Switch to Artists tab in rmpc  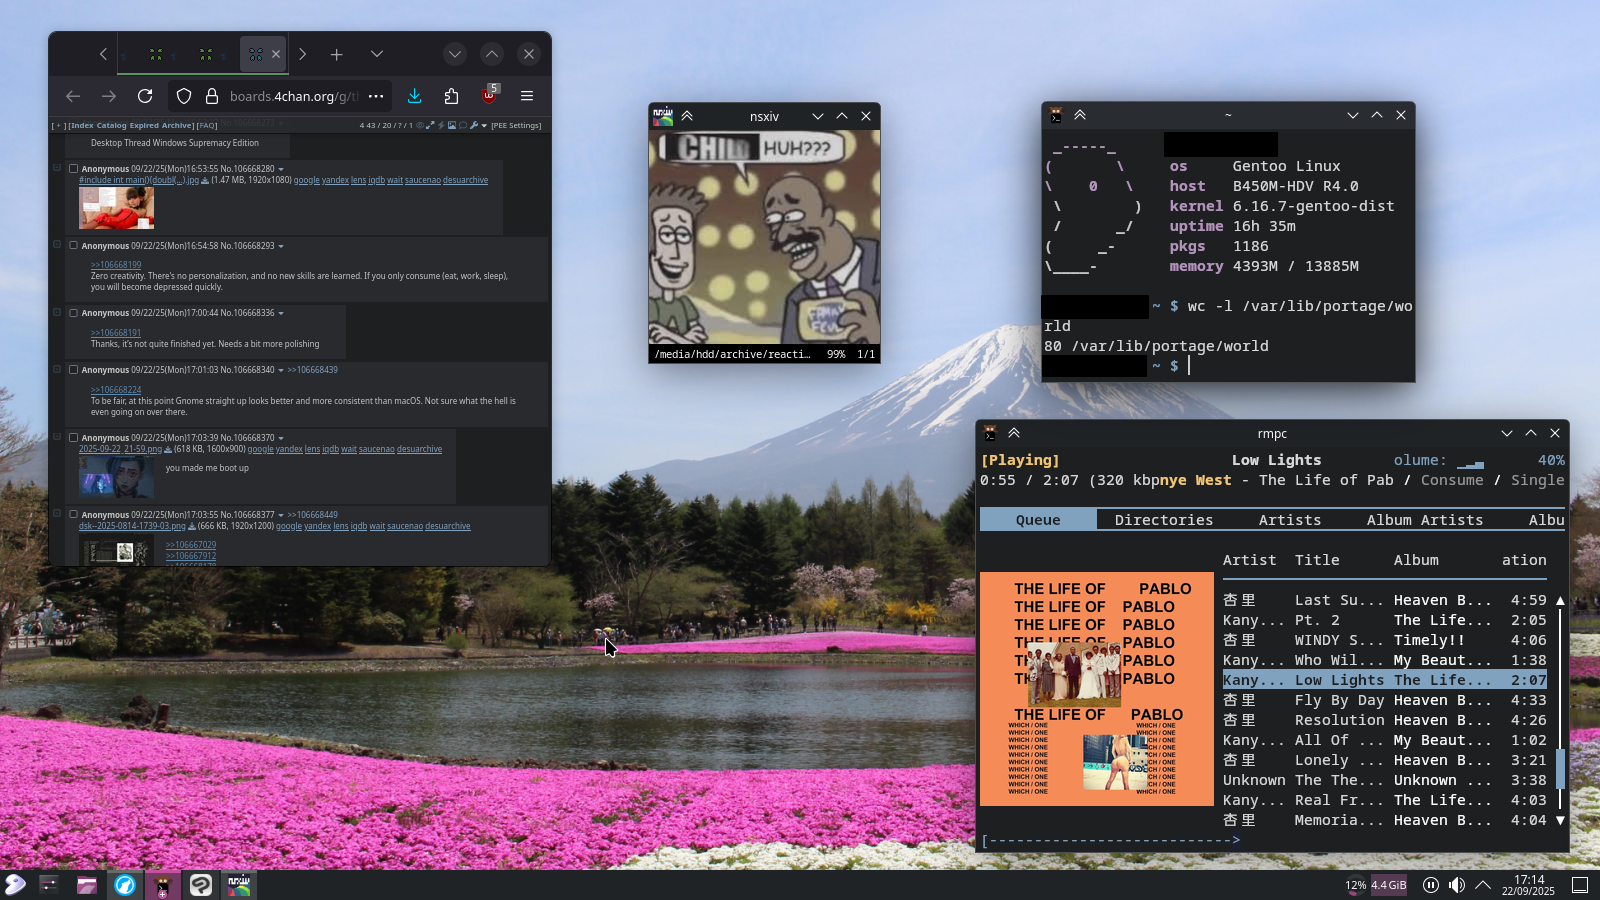(x=1290, y=520)
